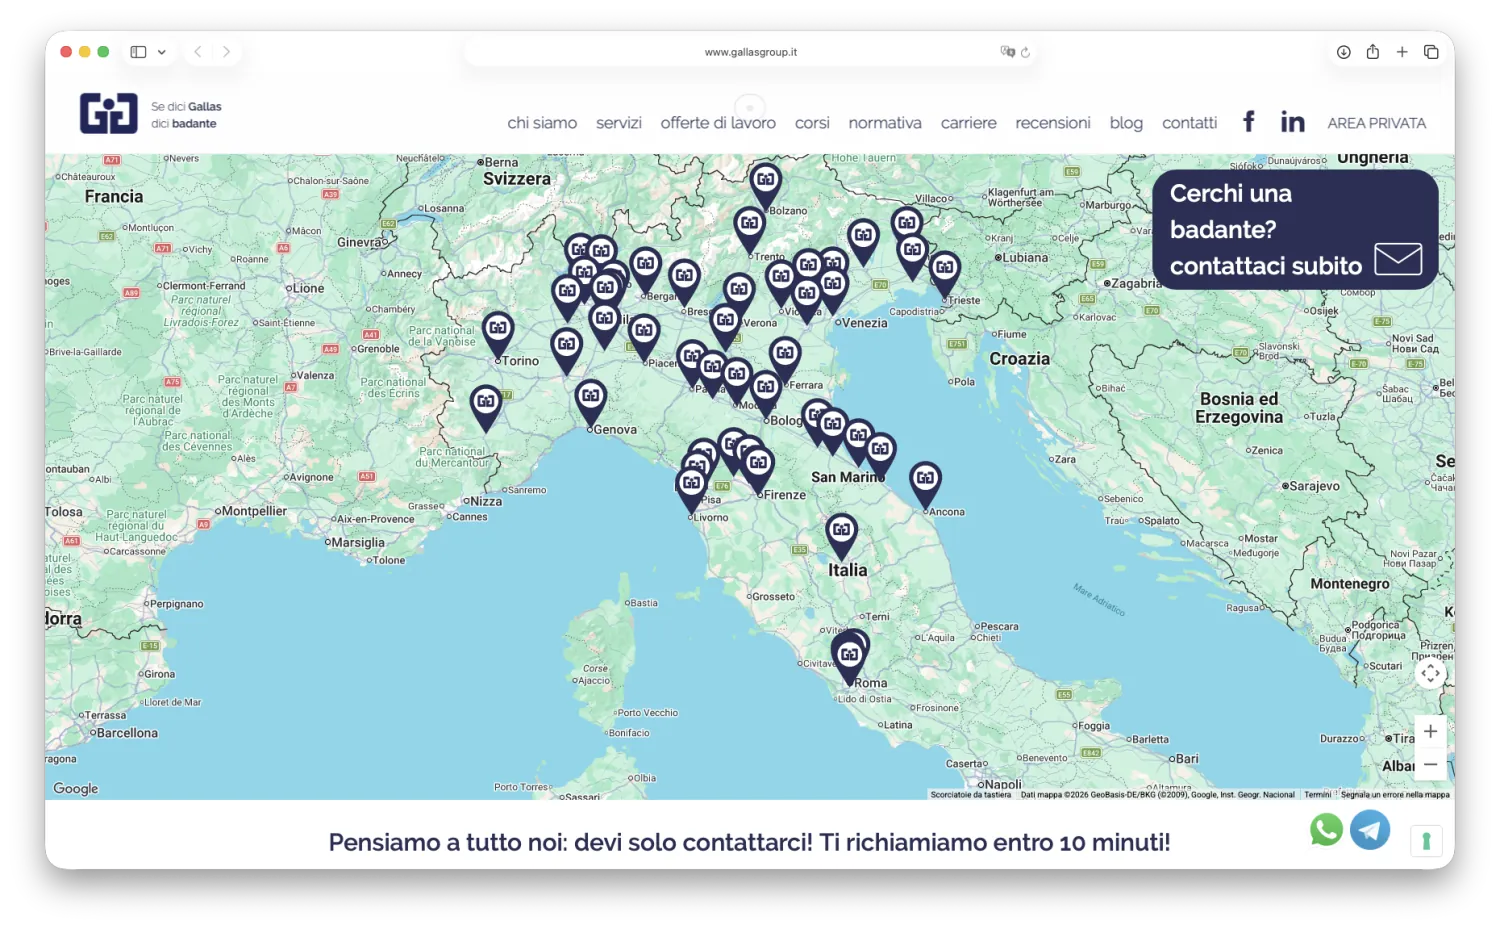This screenshot has height=929, width=1500.
Task: Toggle the Safari sidebar
Action: coord(138,52)
